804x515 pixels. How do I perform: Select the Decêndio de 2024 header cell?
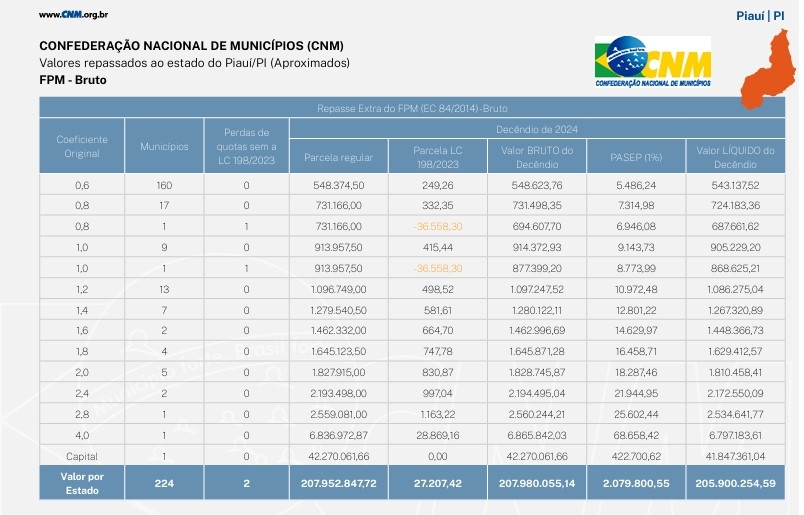tap(537, 129)
